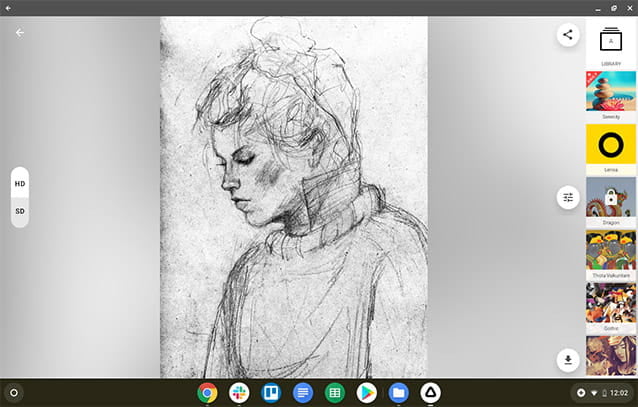Open the adjustment sliders settings icon

[568, 197]
